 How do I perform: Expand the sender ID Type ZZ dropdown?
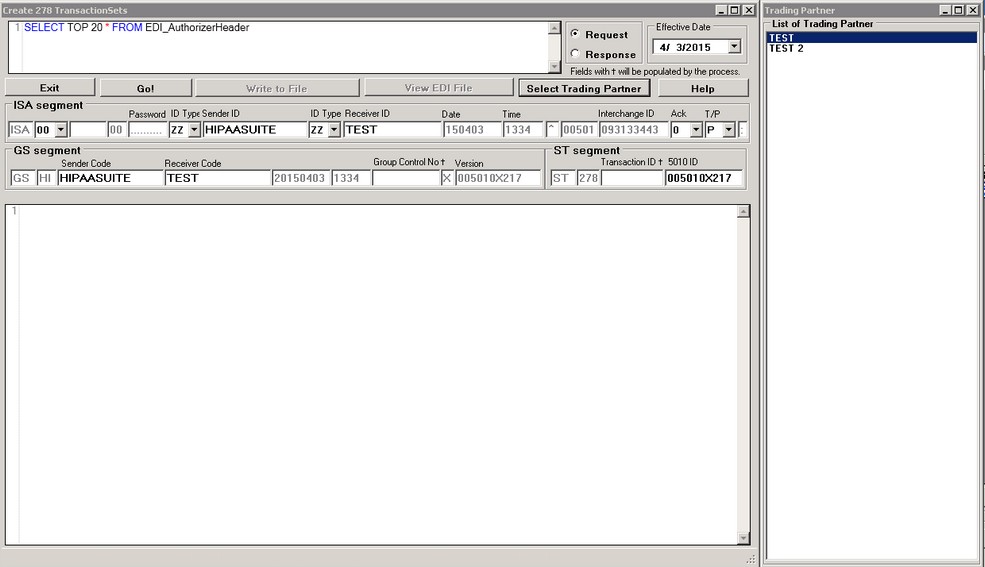coord(194,130)
